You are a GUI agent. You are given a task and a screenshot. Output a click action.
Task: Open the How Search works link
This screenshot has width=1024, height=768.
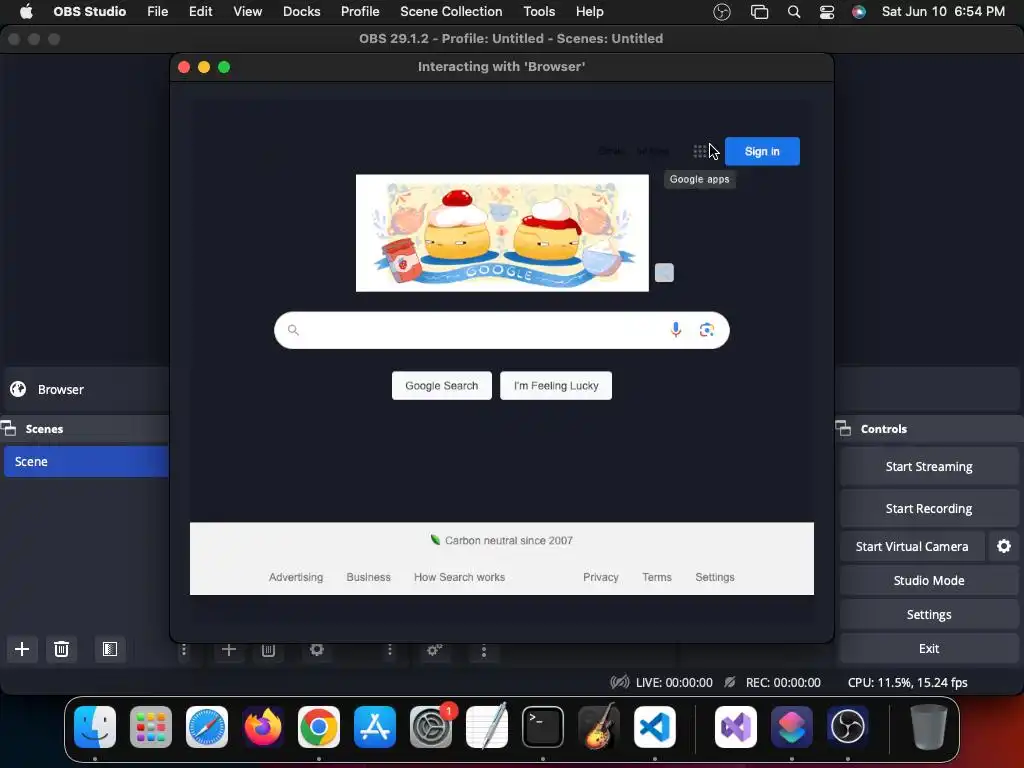pyautogui.click(x=459, y=577)
